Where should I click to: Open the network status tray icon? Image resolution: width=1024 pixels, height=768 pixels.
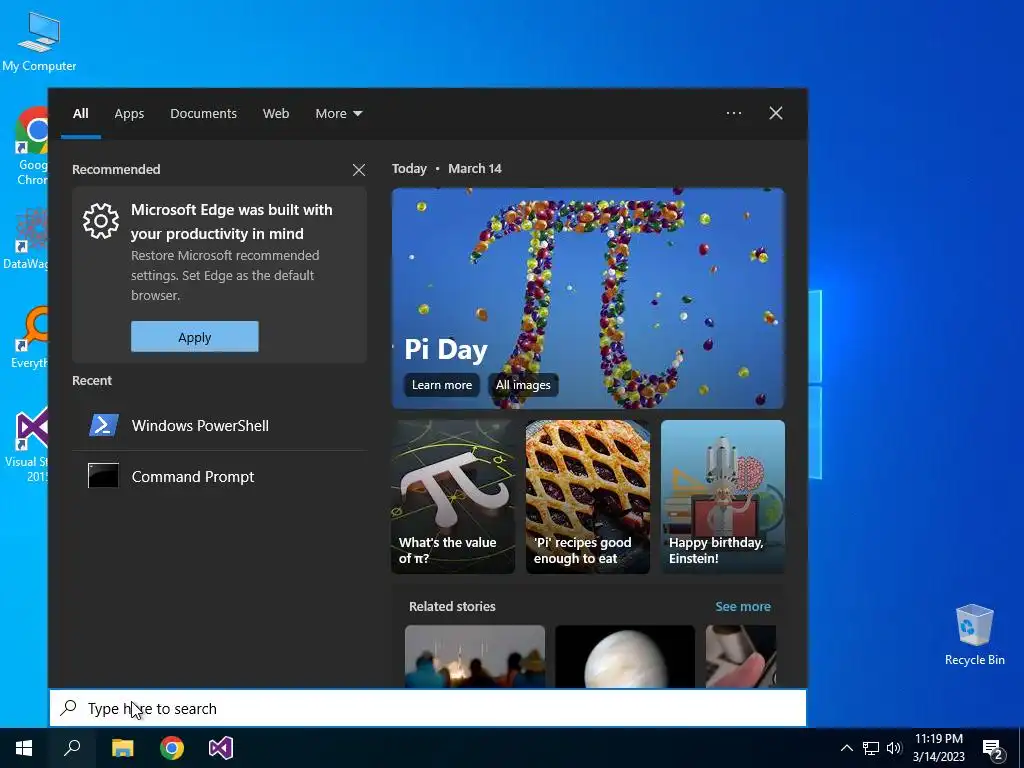(x=871, y=748)
